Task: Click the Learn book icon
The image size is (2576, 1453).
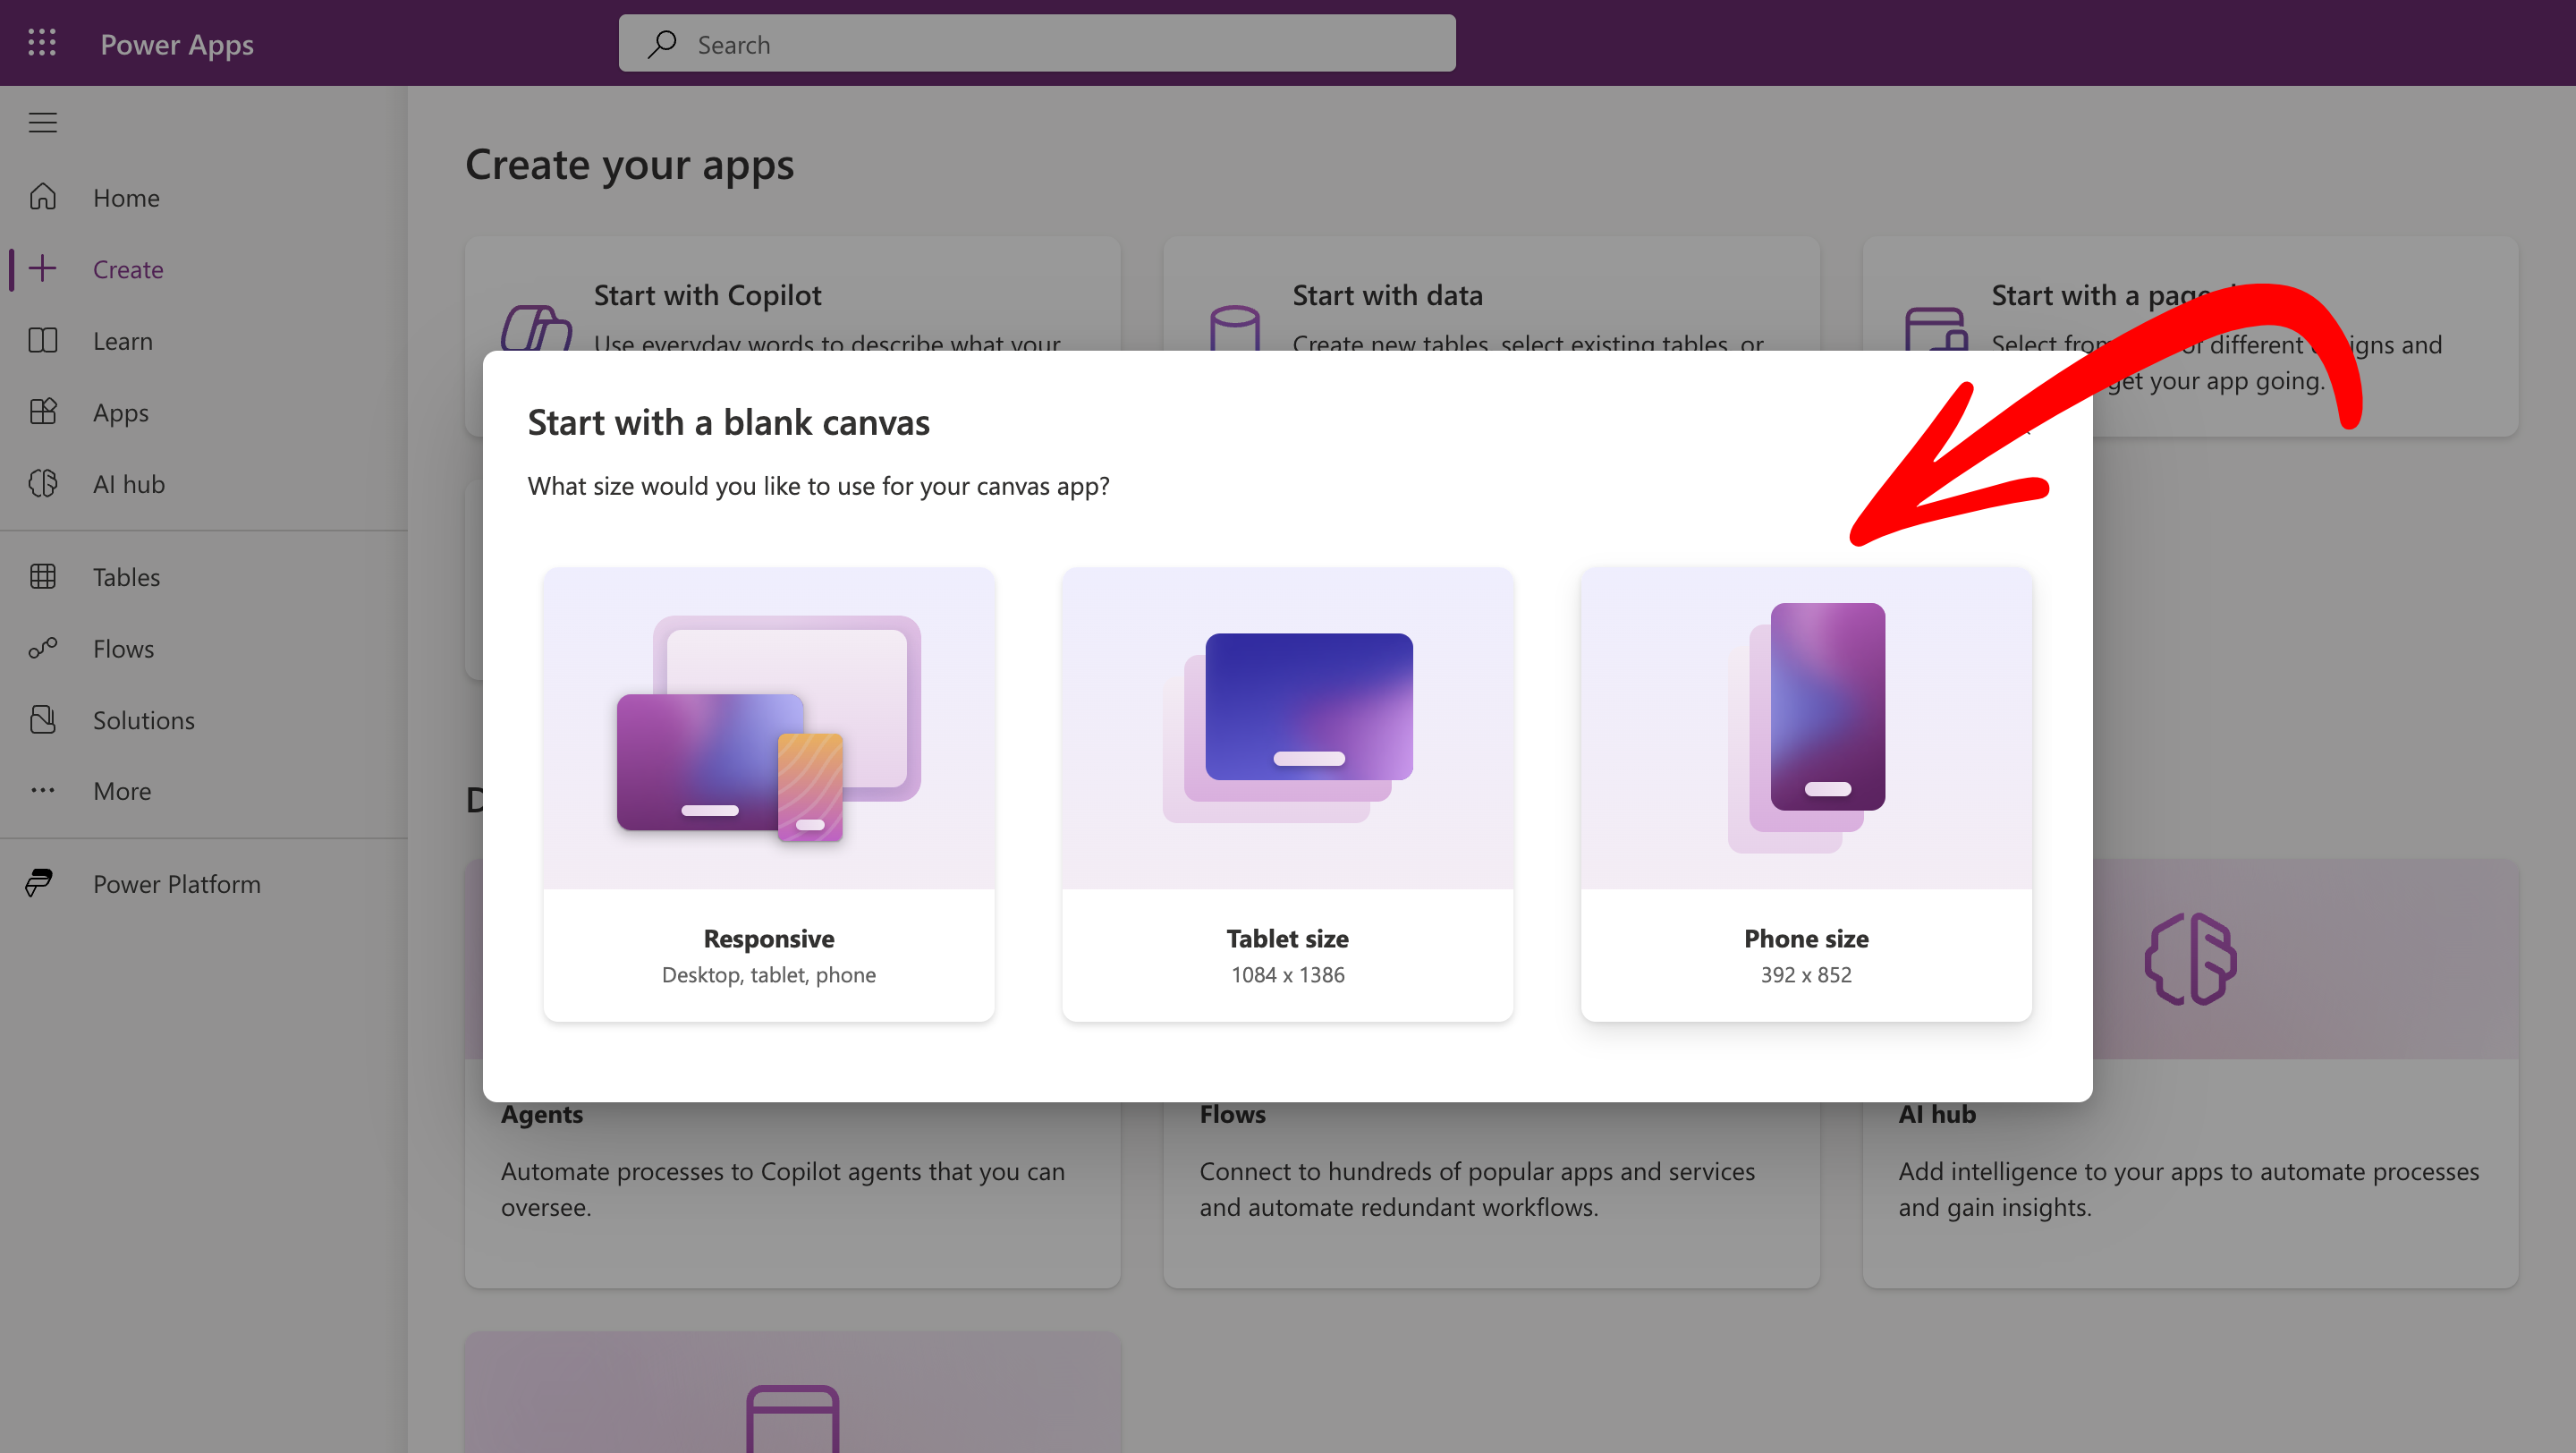Action: click(x=43, y=340)
